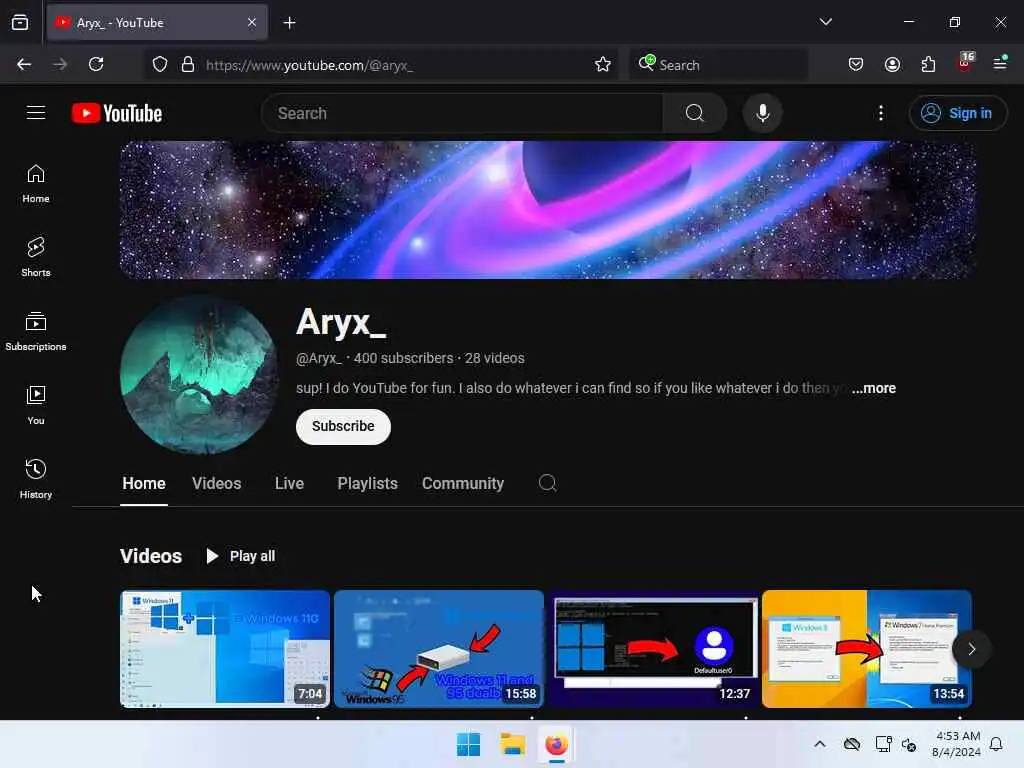Screen dimensions: 1024x768
Task: Open the 15:58 Windows 95 dualboot thumbnail
Action: click(439, 648)
